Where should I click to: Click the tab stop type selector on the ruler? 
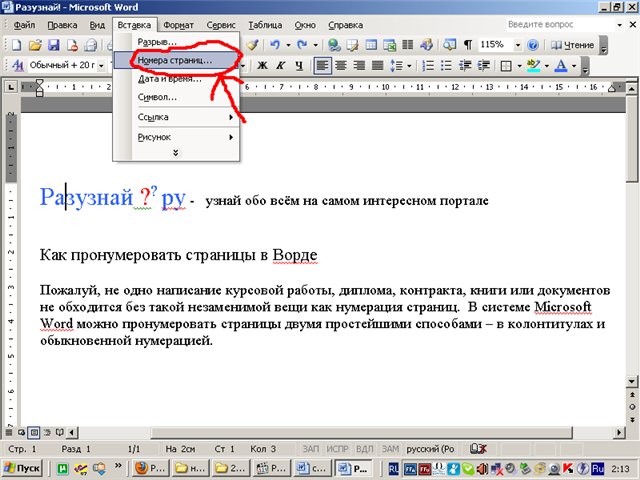[11, 87]
